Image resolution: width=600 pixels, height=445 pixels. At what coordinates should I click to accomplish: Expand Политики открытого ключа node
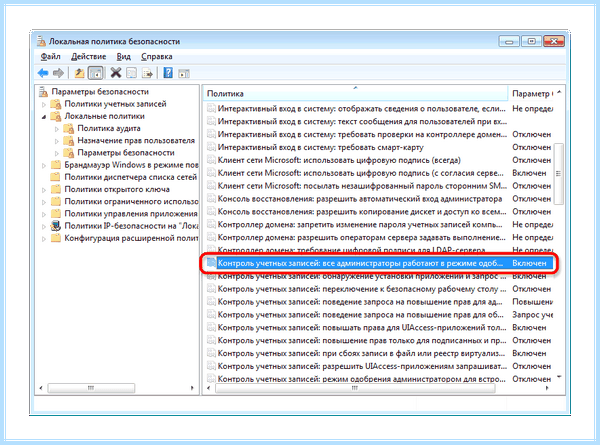pos(44,190)
